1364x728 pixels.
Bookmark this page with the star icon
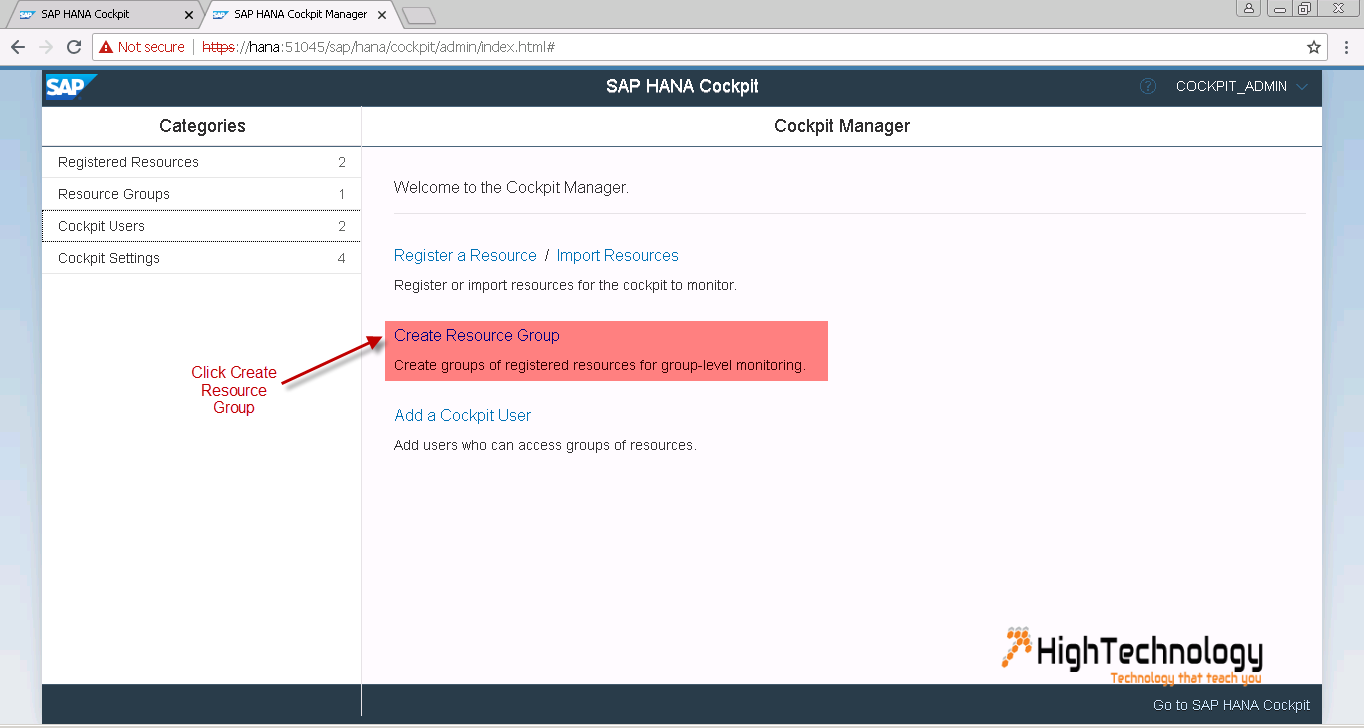click(1314, 47)
